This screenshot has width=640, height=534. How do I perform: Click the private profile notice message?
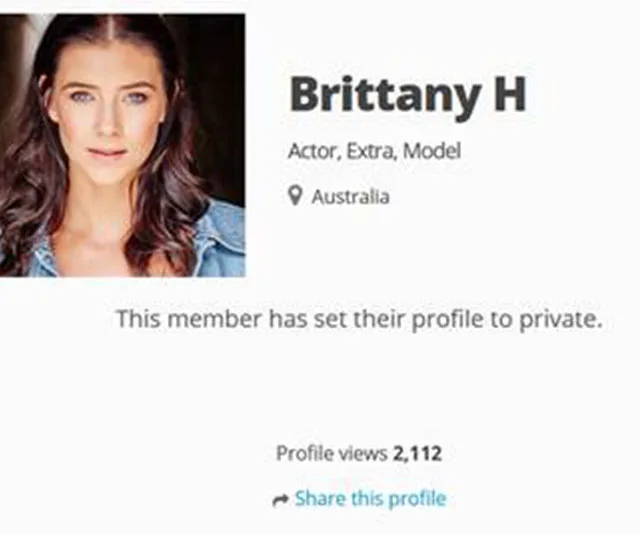[x=360, y=320]
